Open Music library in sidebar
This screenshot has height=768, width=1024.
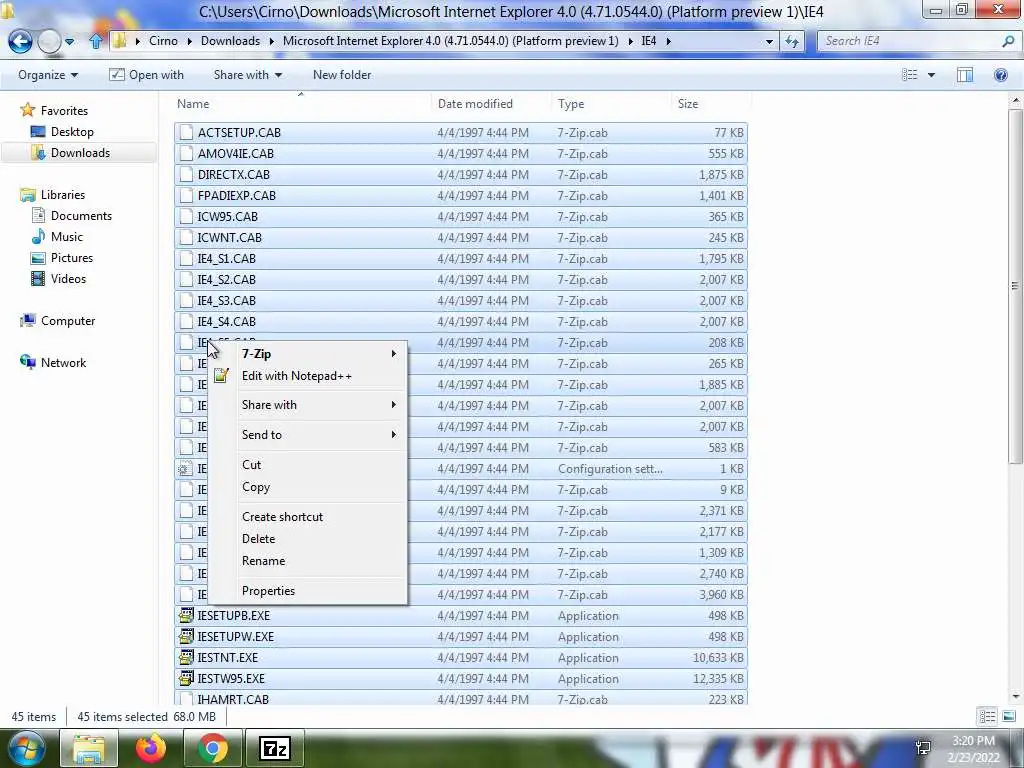[67, 237]
